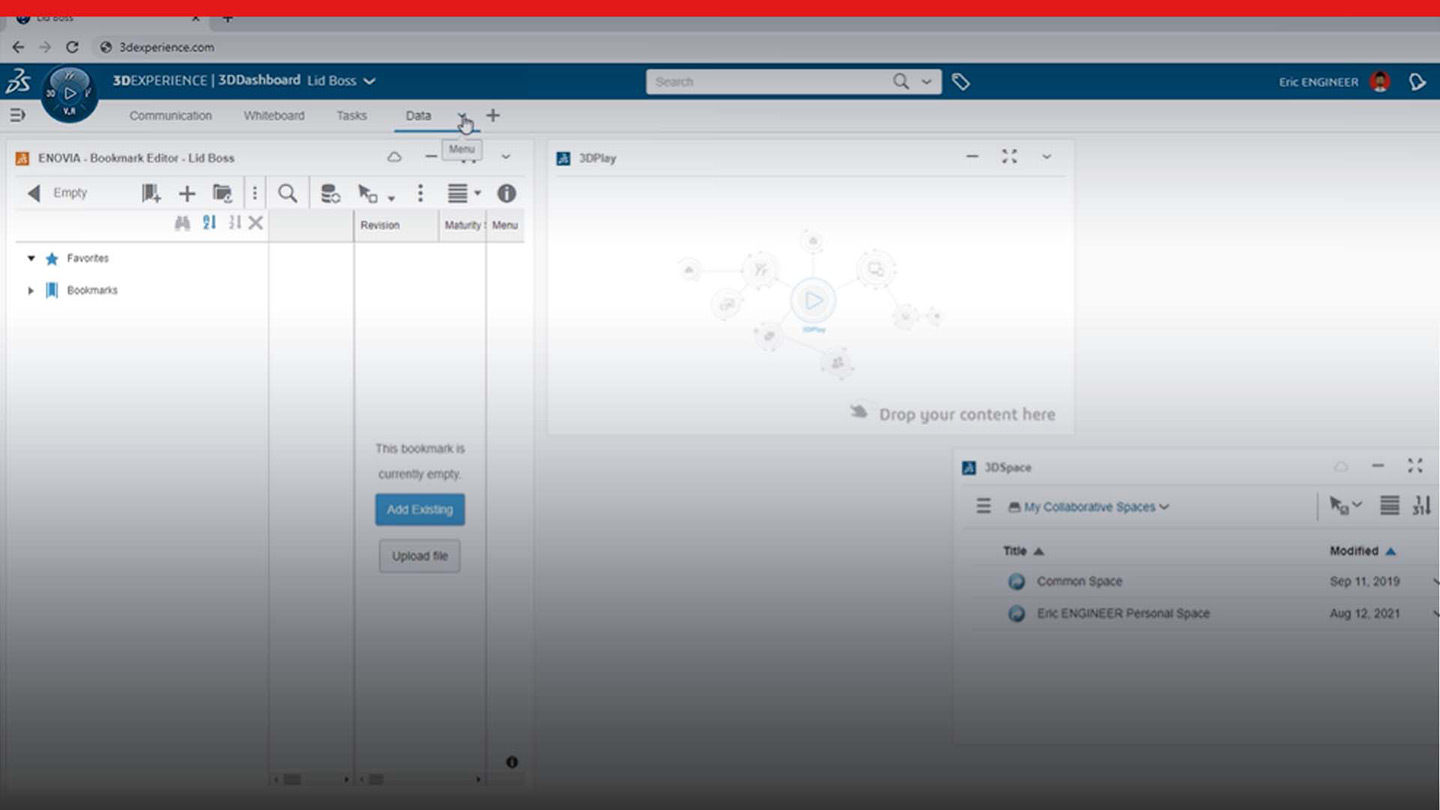Click the magnifier search icon in Bookmark Editor

pyautogui.click(x=288, y=193)
